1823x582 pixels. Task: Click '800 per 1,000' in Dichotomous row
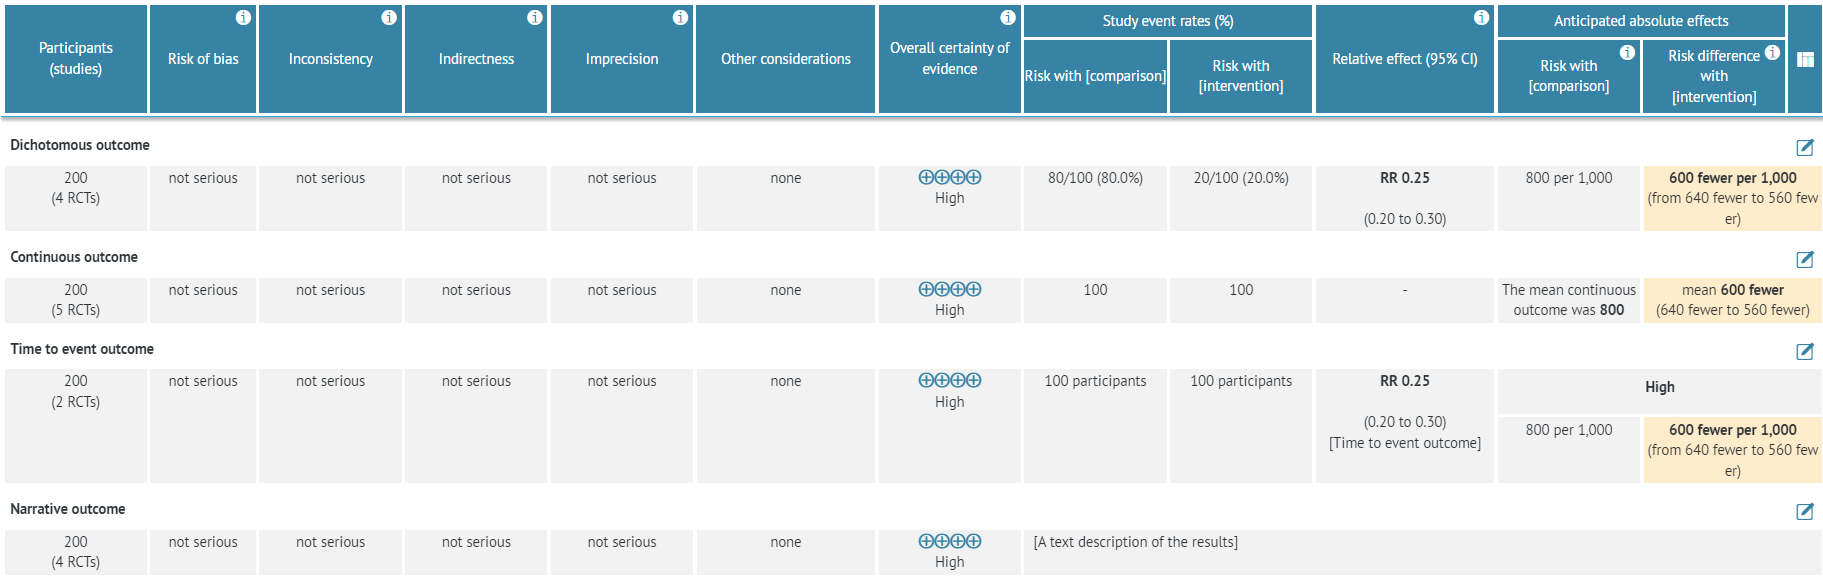coord(1569,198)
